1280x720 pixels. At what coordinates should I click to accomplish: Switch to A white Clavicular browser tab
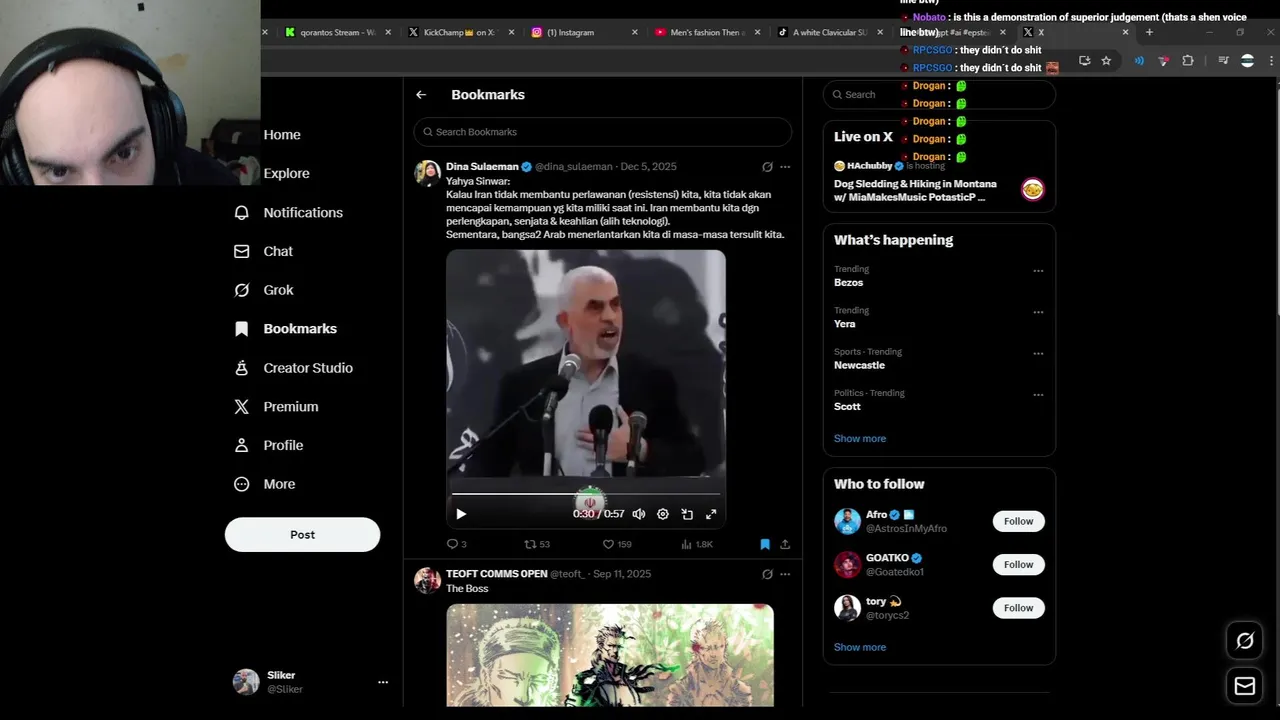coord(829,32)
